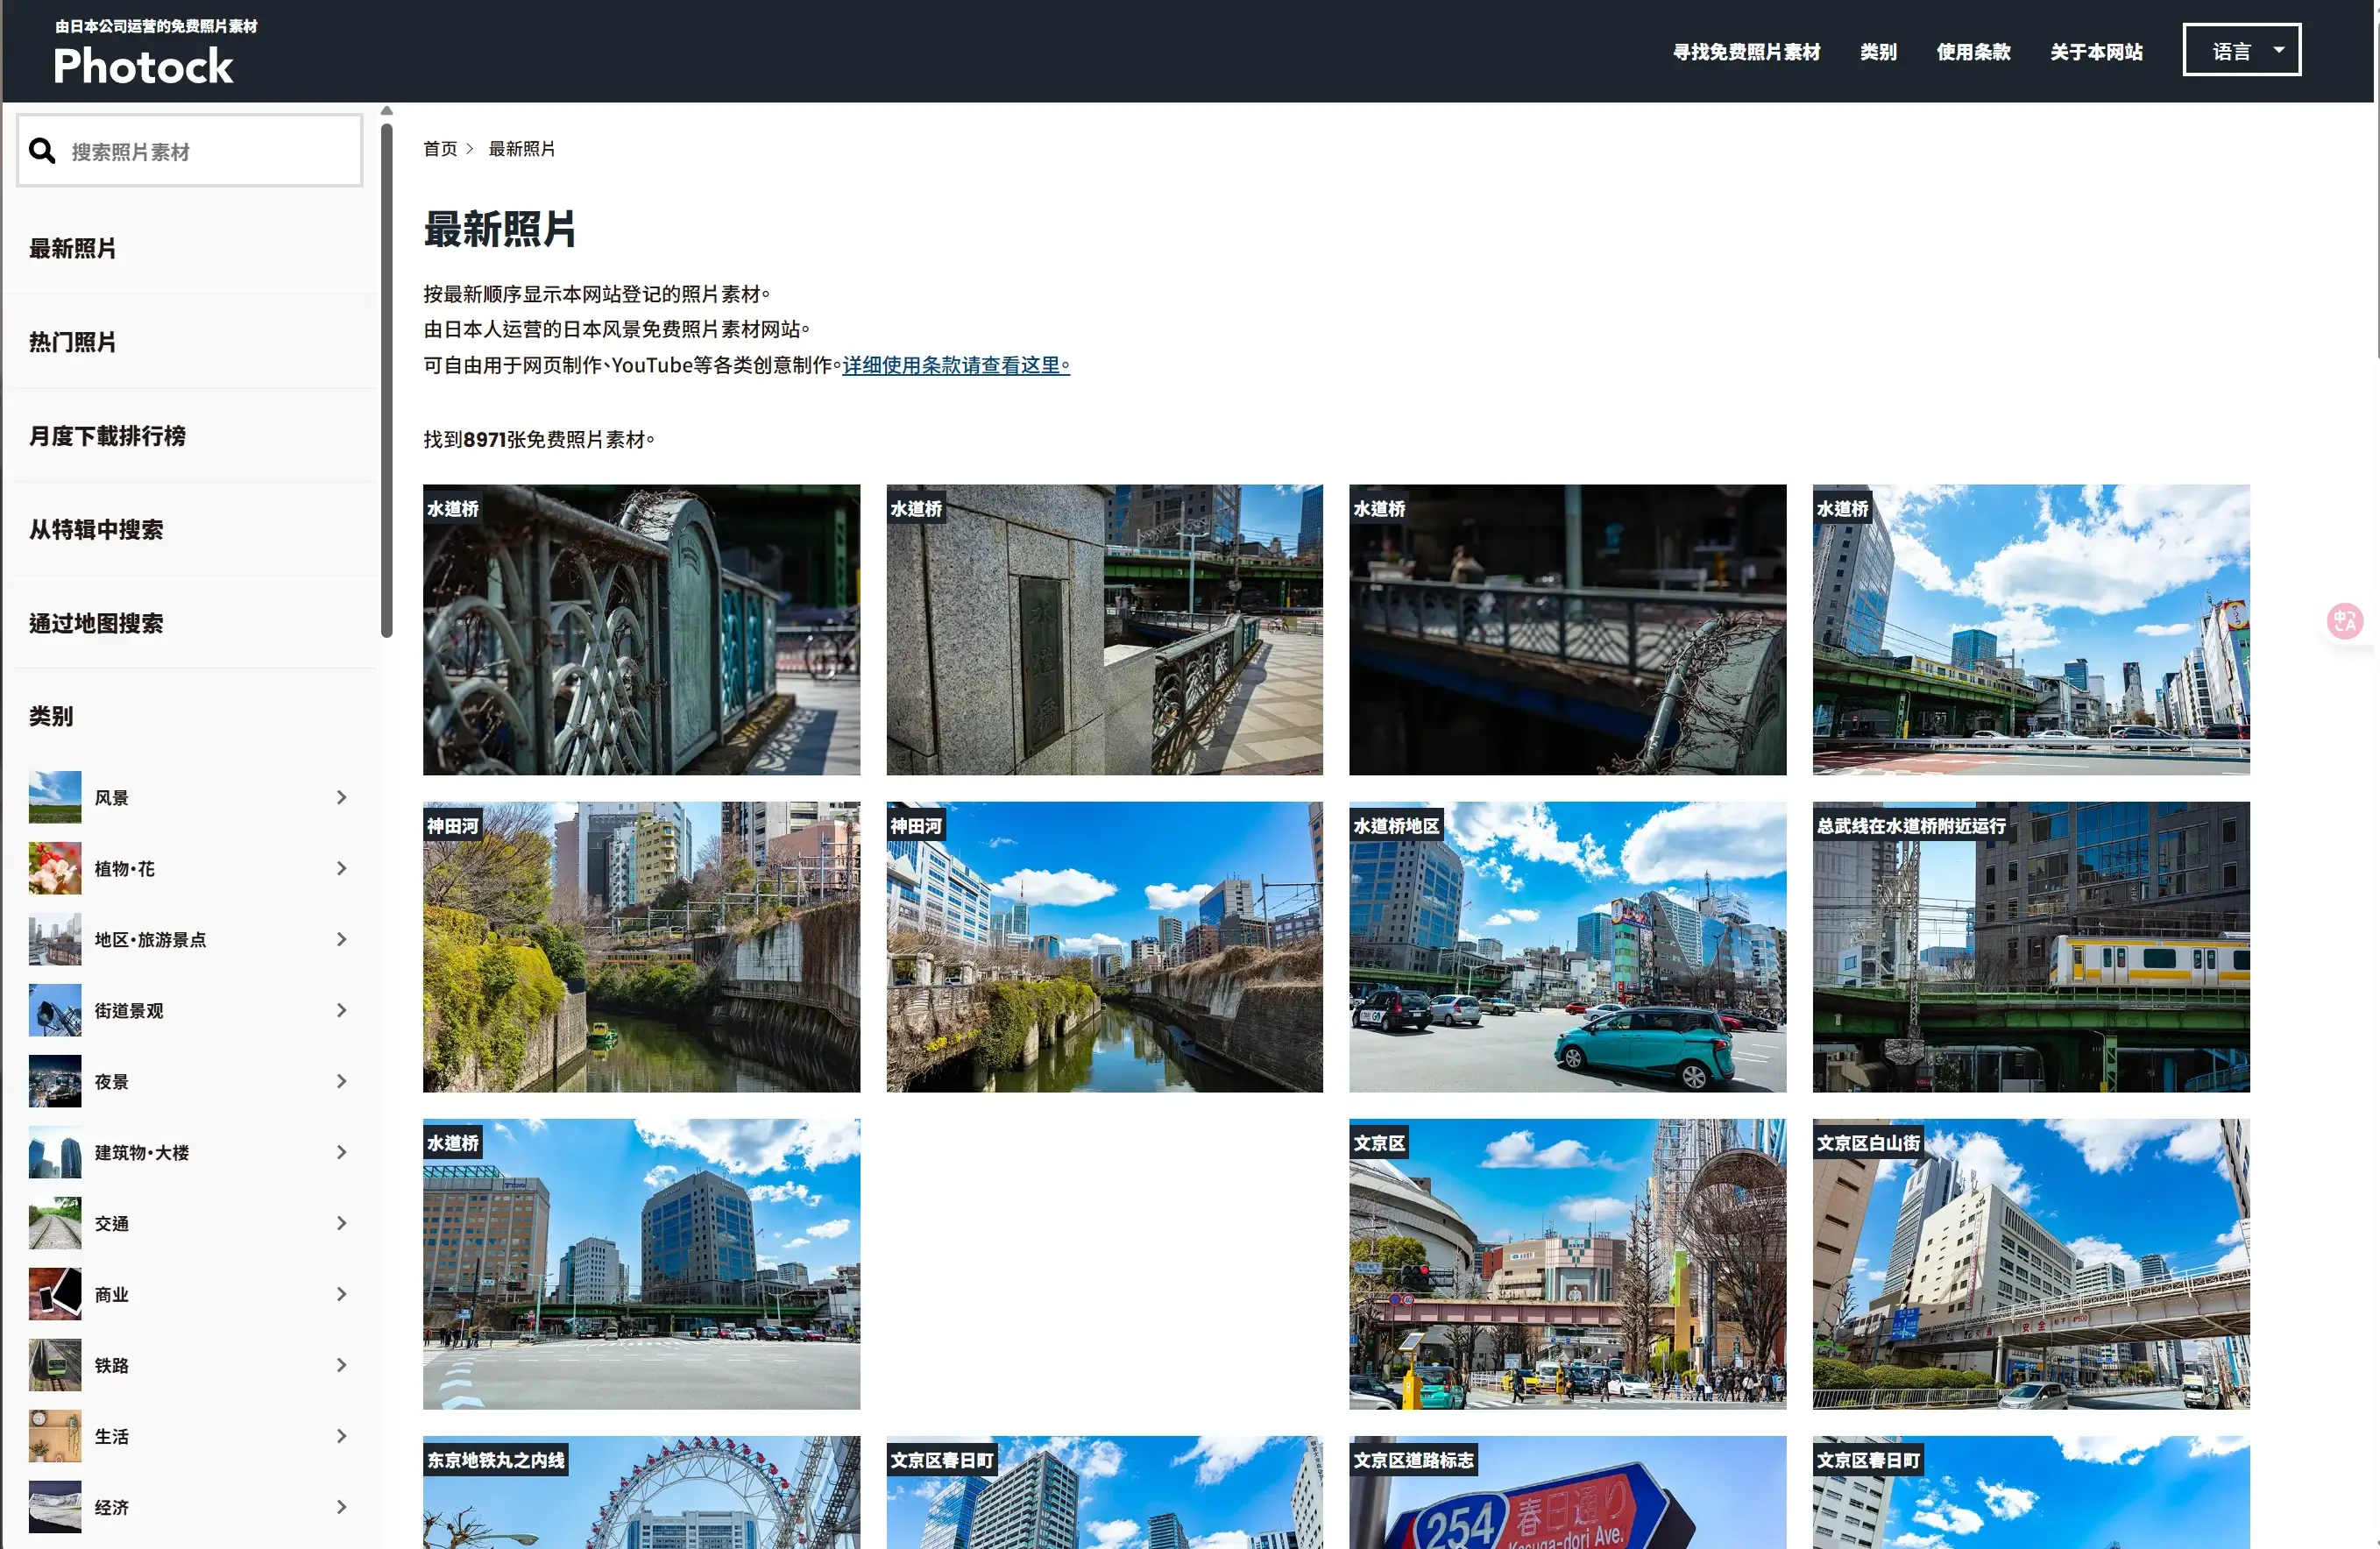The width and height of the screenshot is (2380, 1549).
Task: Click the 植物·花 category flower icon
Action: 55,868
